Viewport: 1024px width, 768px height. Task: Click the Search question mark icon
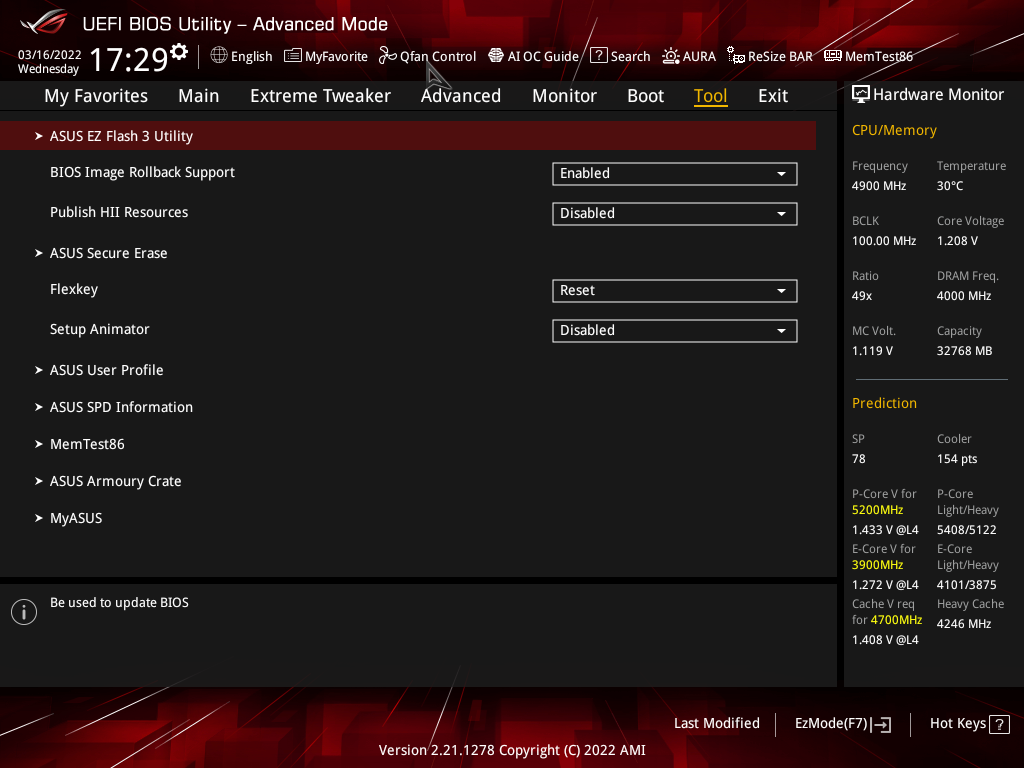click(x=598, y=56)
